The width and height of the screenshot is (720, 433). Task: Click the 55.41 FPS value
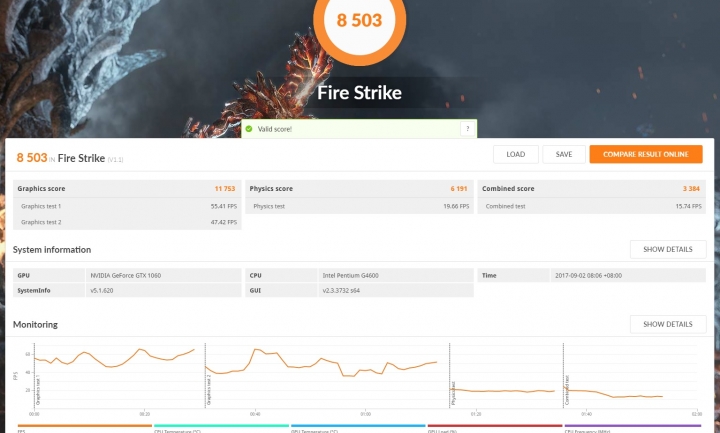pyautogui.click(x=224, y=207)
